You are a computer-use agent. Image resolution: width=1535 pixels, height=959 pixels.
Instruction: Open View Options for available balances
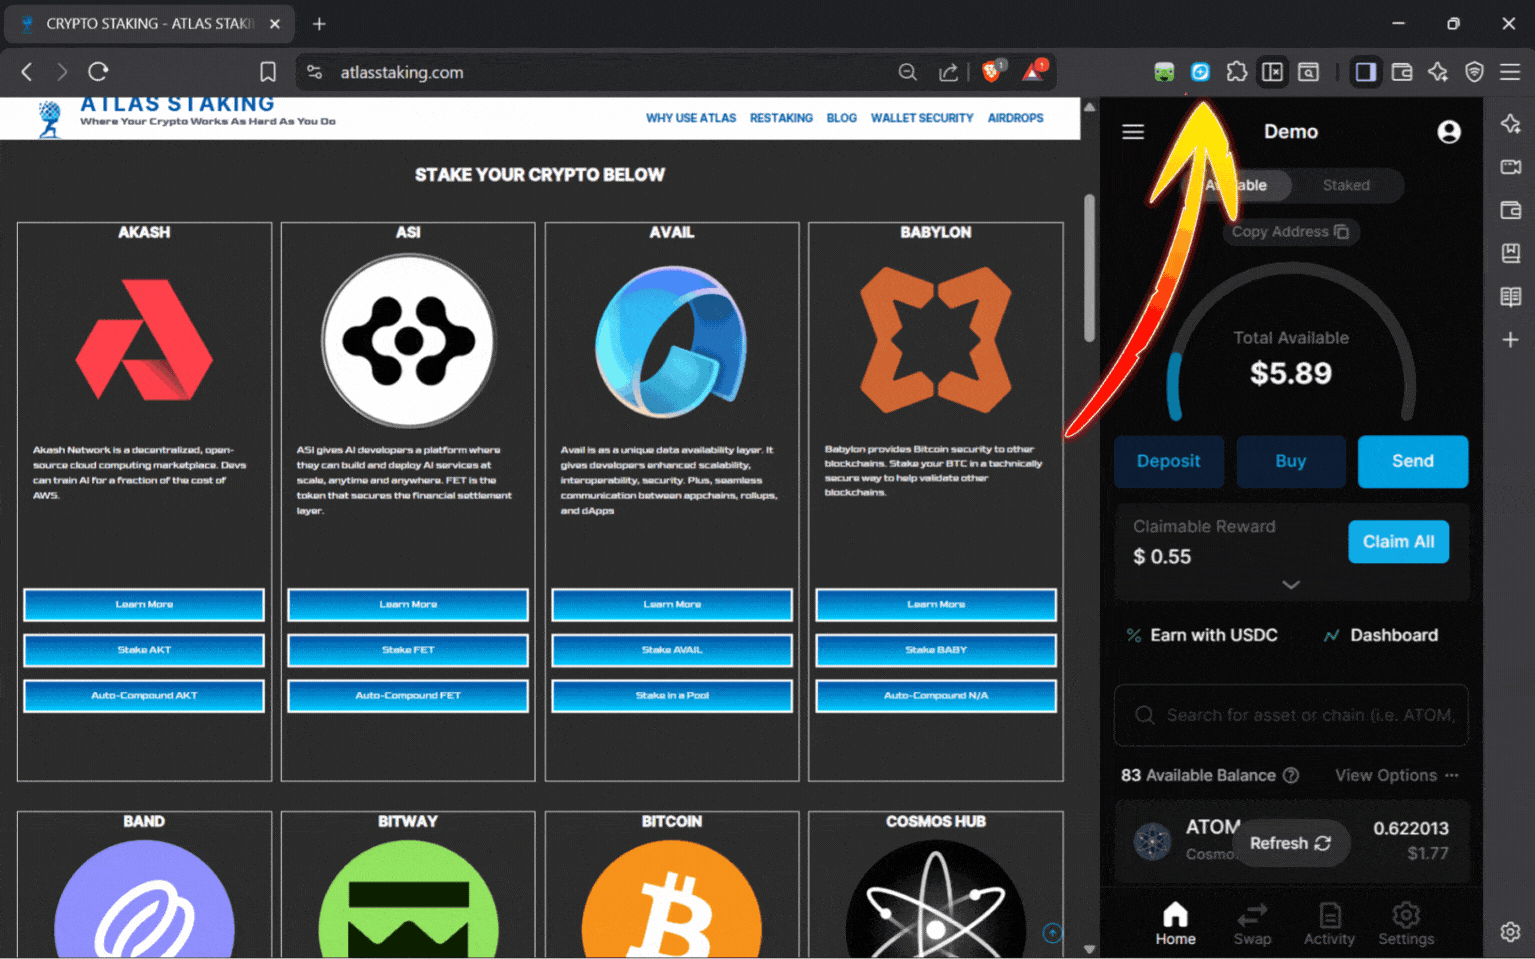click(x=1386, y=775)
